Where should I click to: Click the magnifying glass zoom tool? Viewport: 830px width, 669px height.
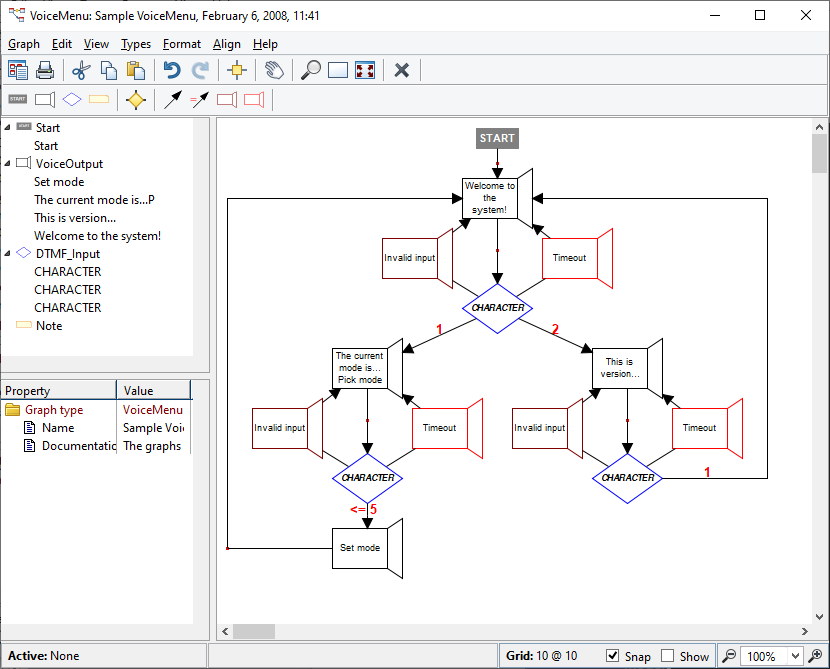[311, 70]
